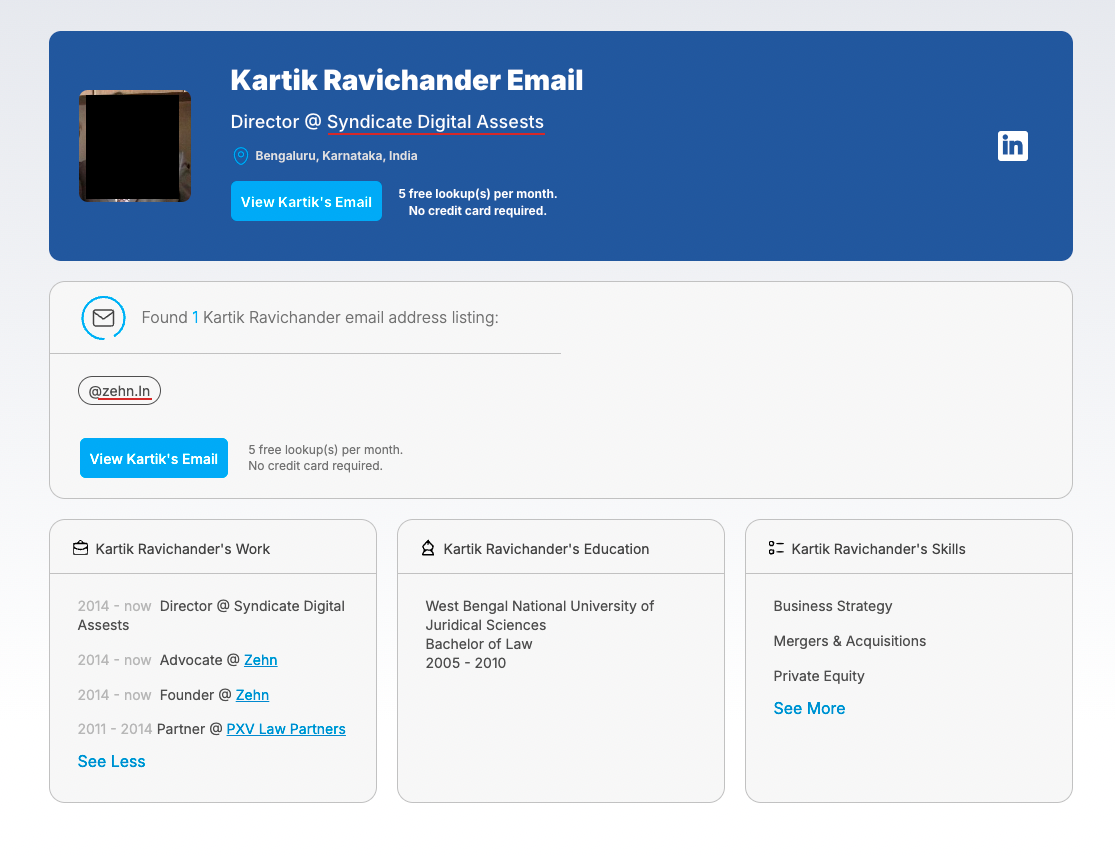Click the profile photo thumbnail
Viewport: 1115px width, 856px height.
pos(135,146)
